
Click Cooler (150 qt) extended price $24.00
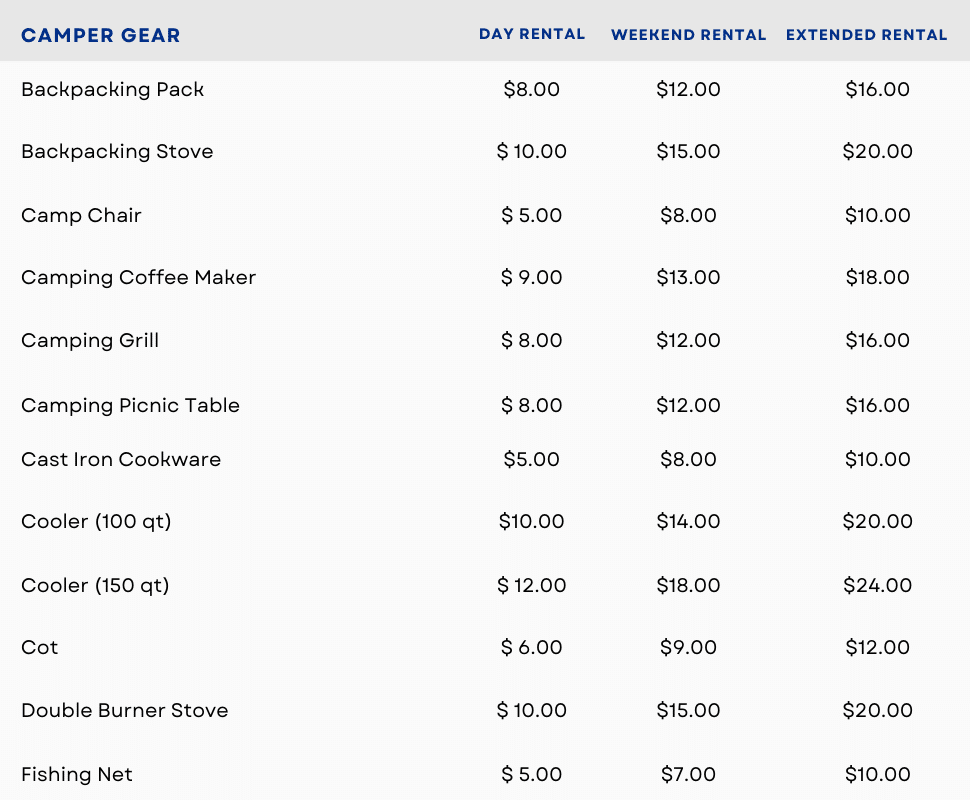(x=877, y=585)
